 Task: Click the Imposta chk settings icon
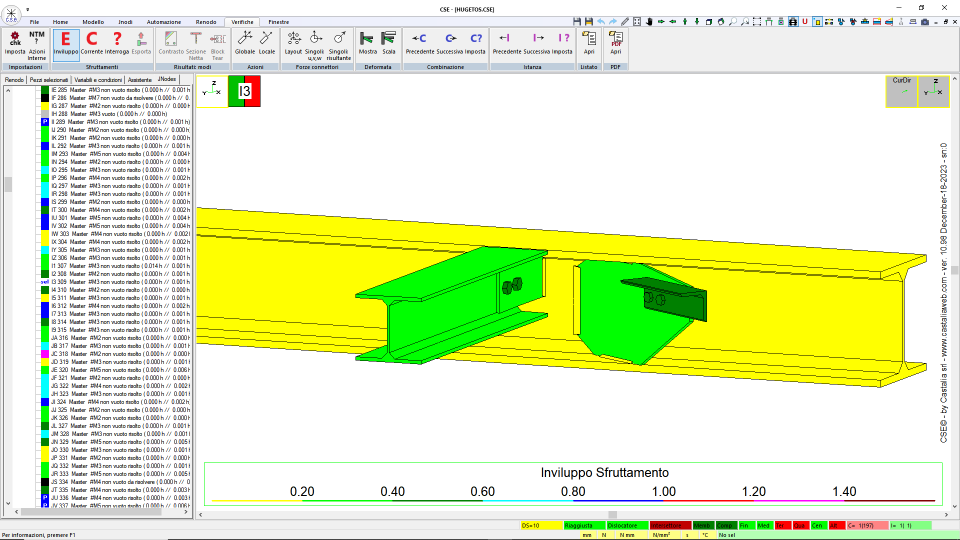[15, 43]
